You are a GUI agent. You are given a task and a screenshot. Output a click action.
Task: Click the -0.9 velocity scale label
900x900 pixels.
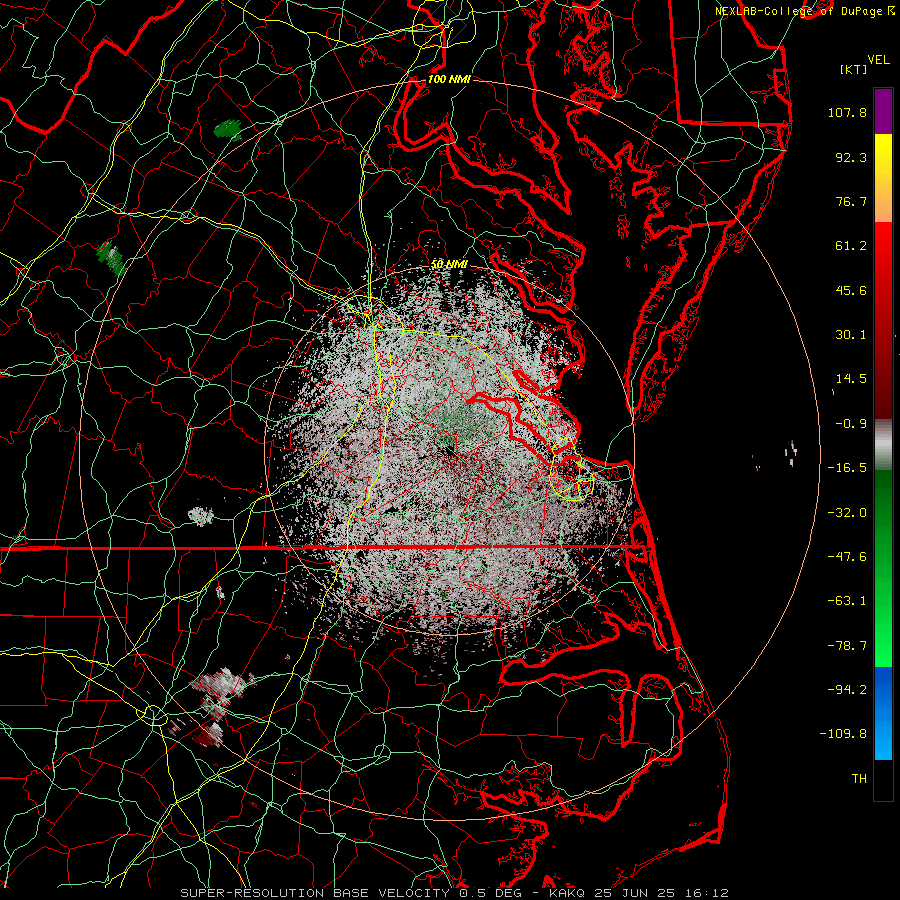coord(851,424)
